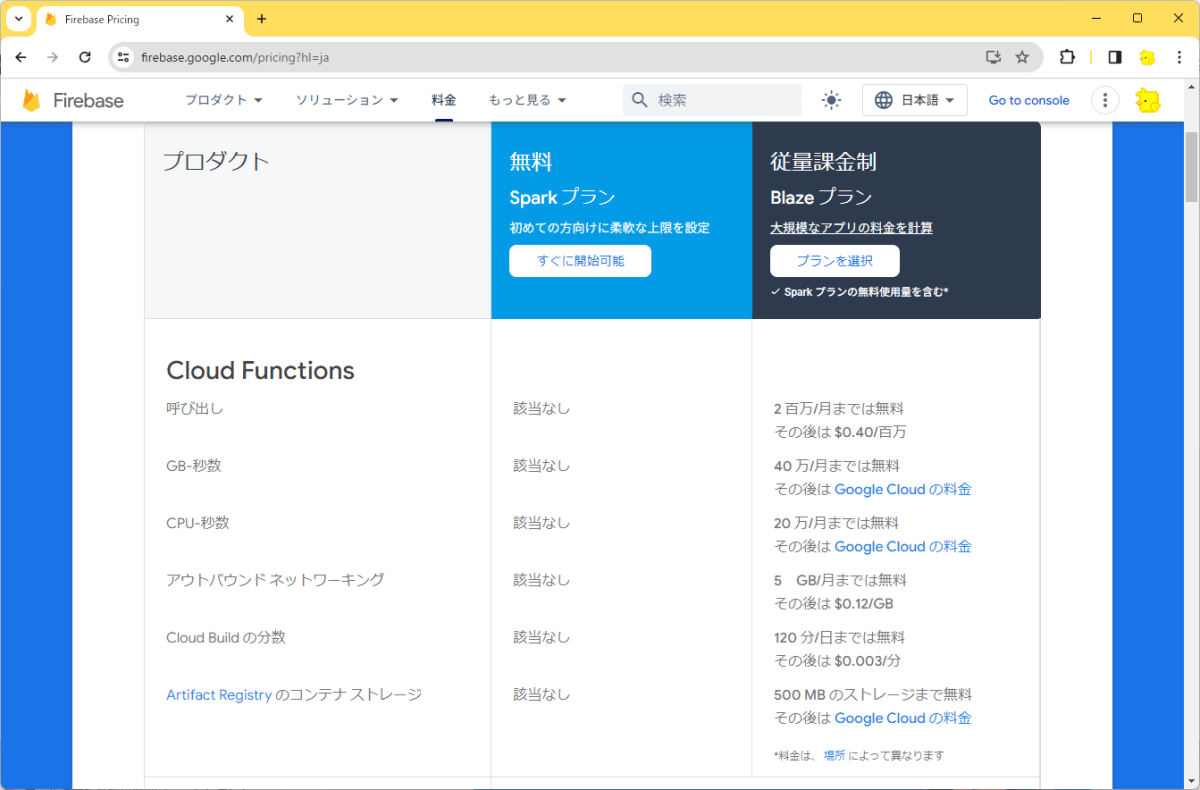Click the Blaze プラン heading

(x=821, y=197)
